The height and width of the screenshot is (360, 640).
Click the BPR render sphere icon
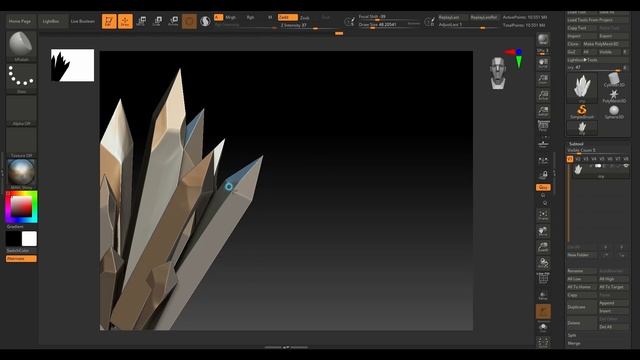(x=543, y=40)
